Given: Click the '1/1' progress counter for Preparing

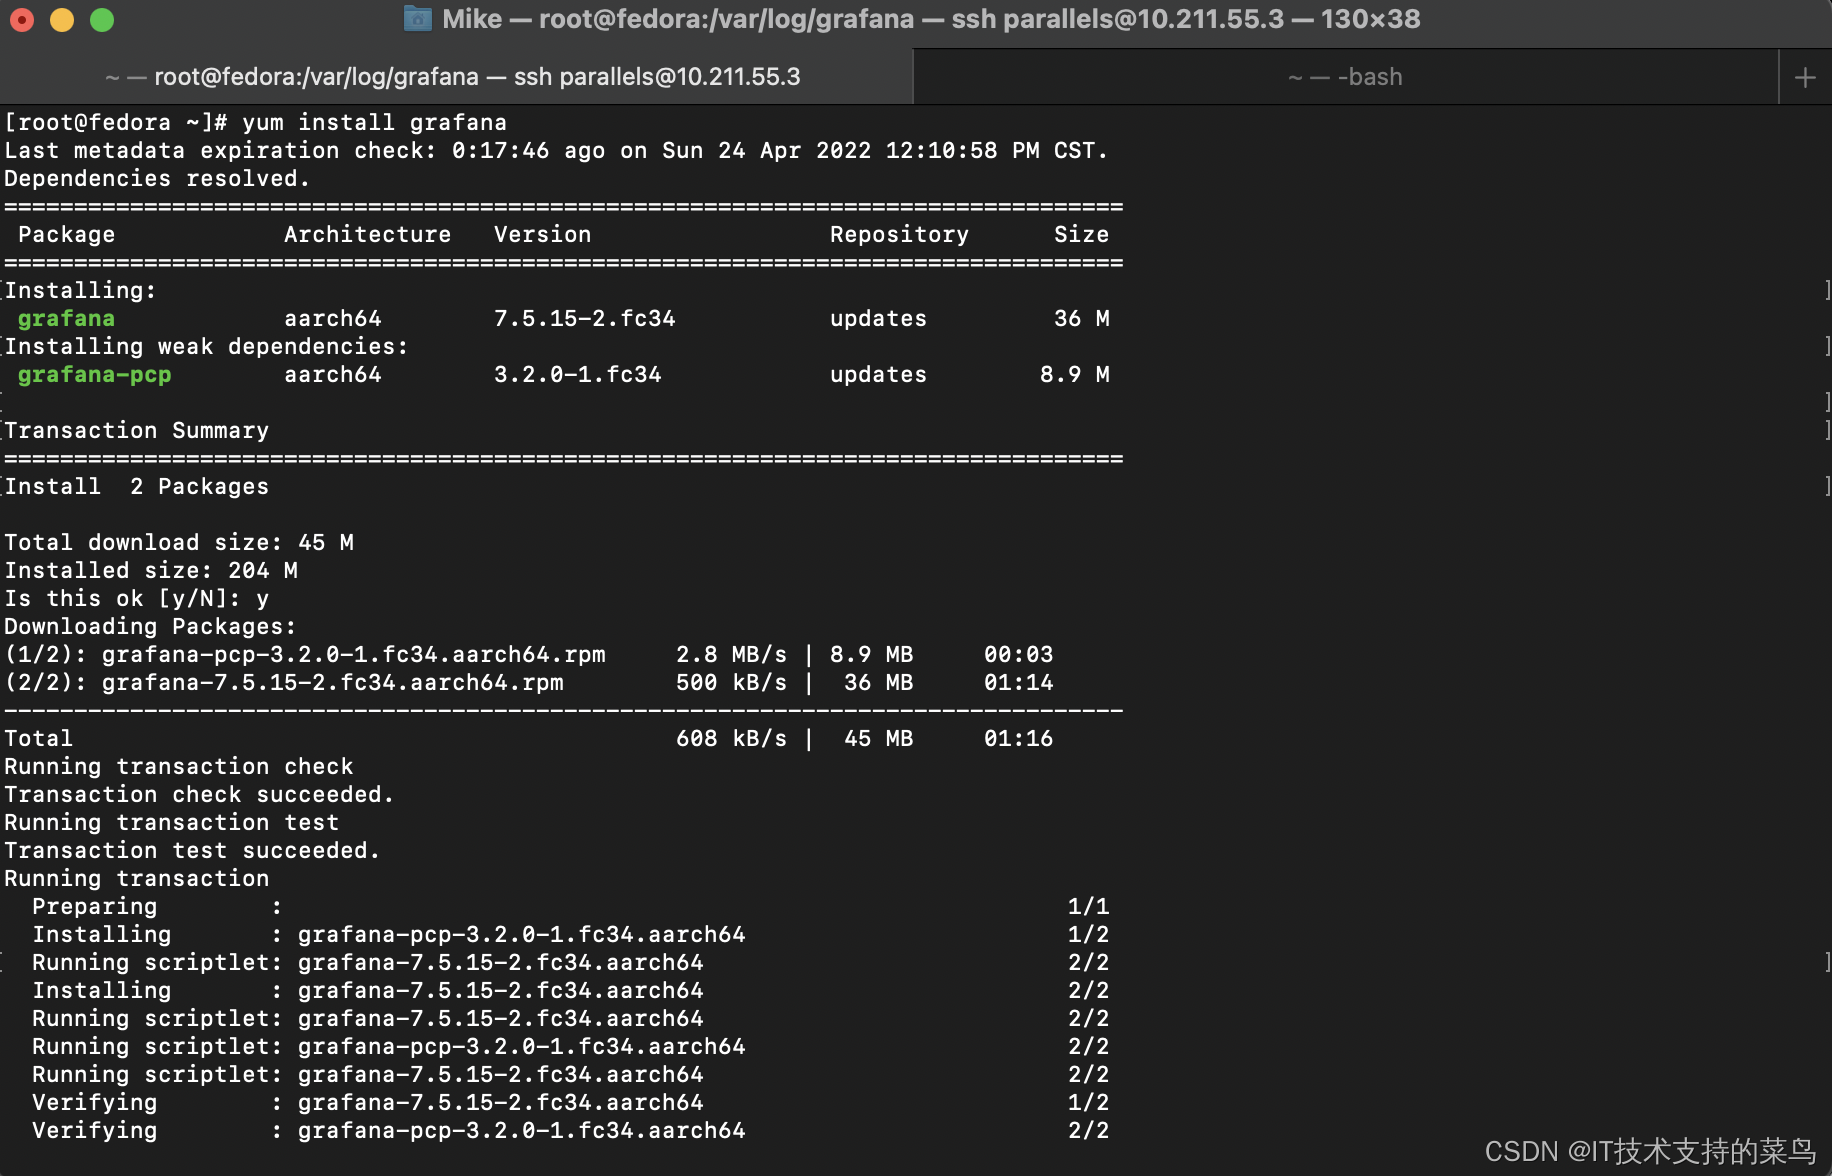Looking at the screenshot, I should click(1088, 906).
